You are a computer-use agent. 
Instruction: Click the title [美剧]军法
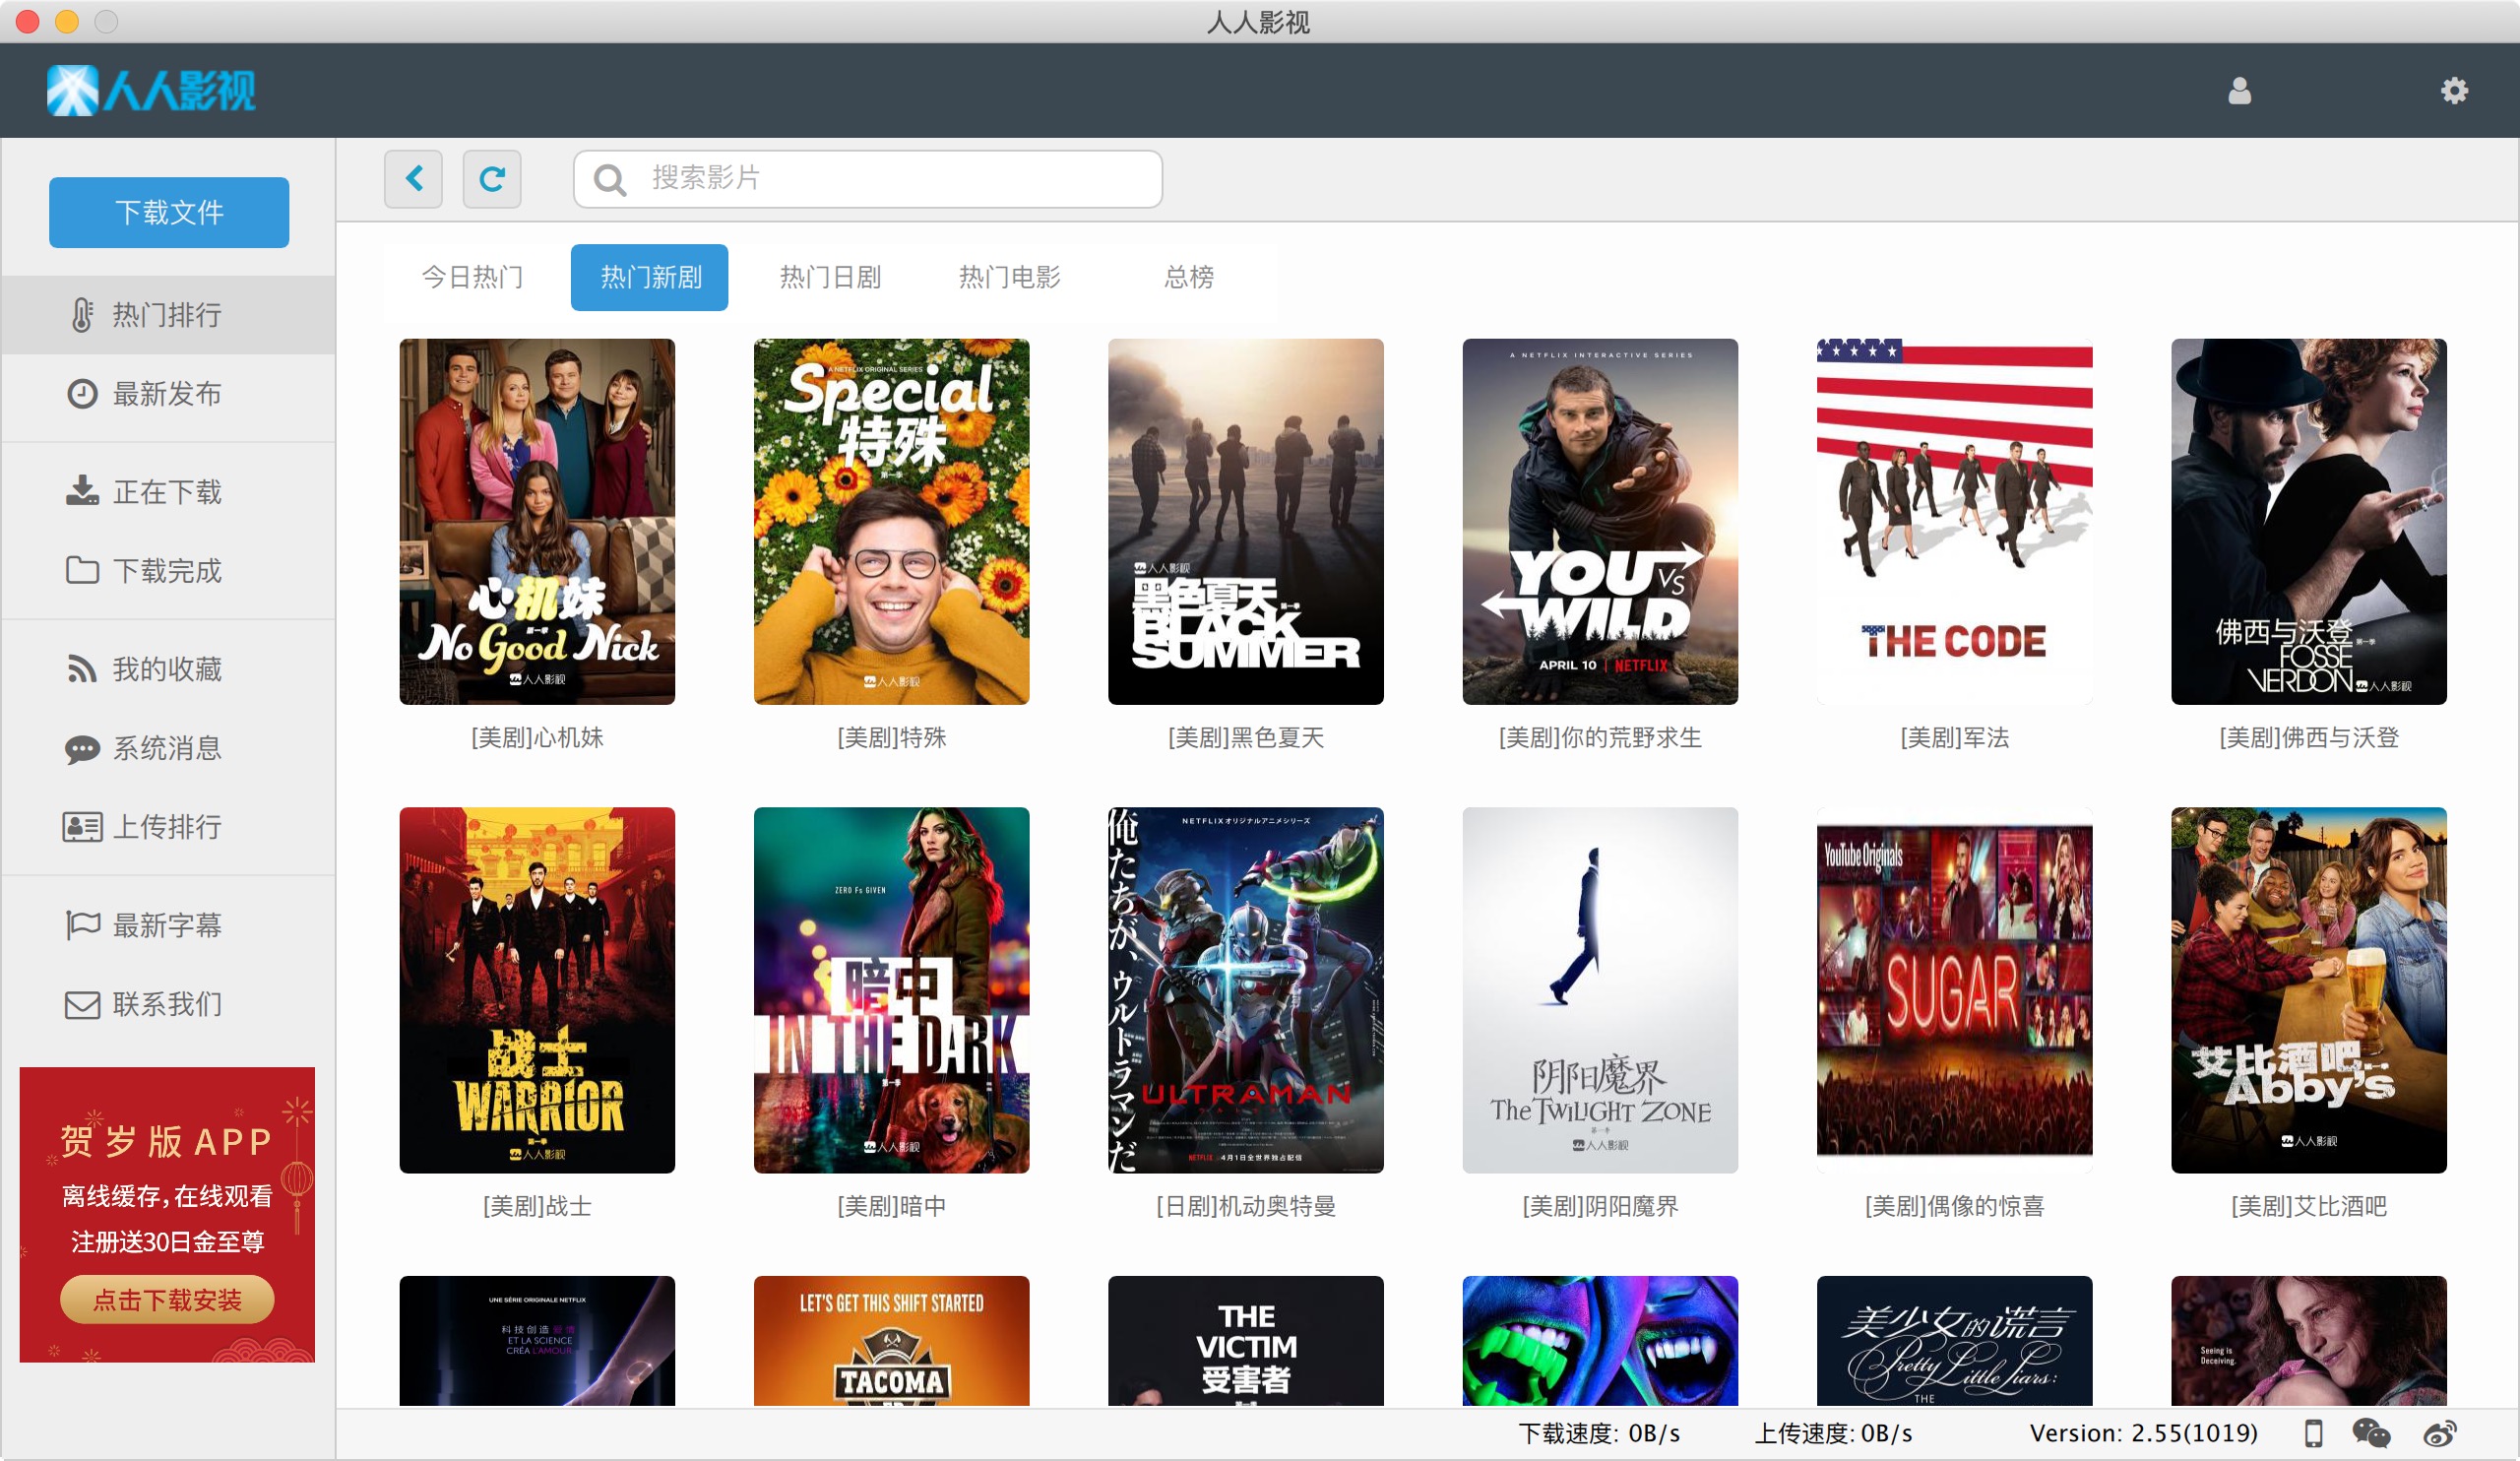click(1954, 738)
